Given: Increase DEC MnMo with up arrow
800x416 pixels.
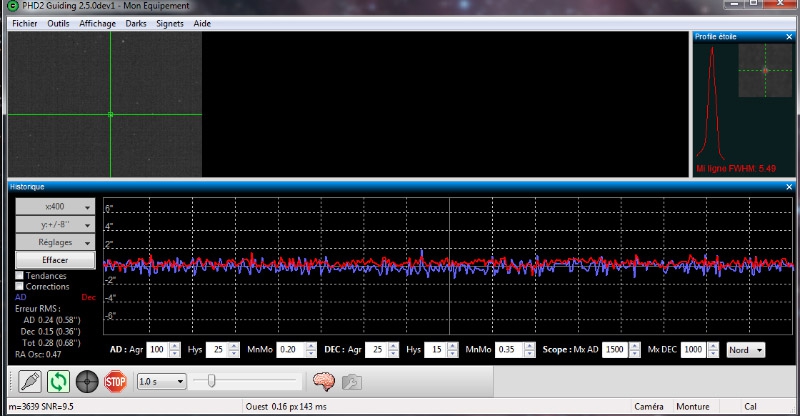Looking at the screenshot, I should tap(530, 346).
